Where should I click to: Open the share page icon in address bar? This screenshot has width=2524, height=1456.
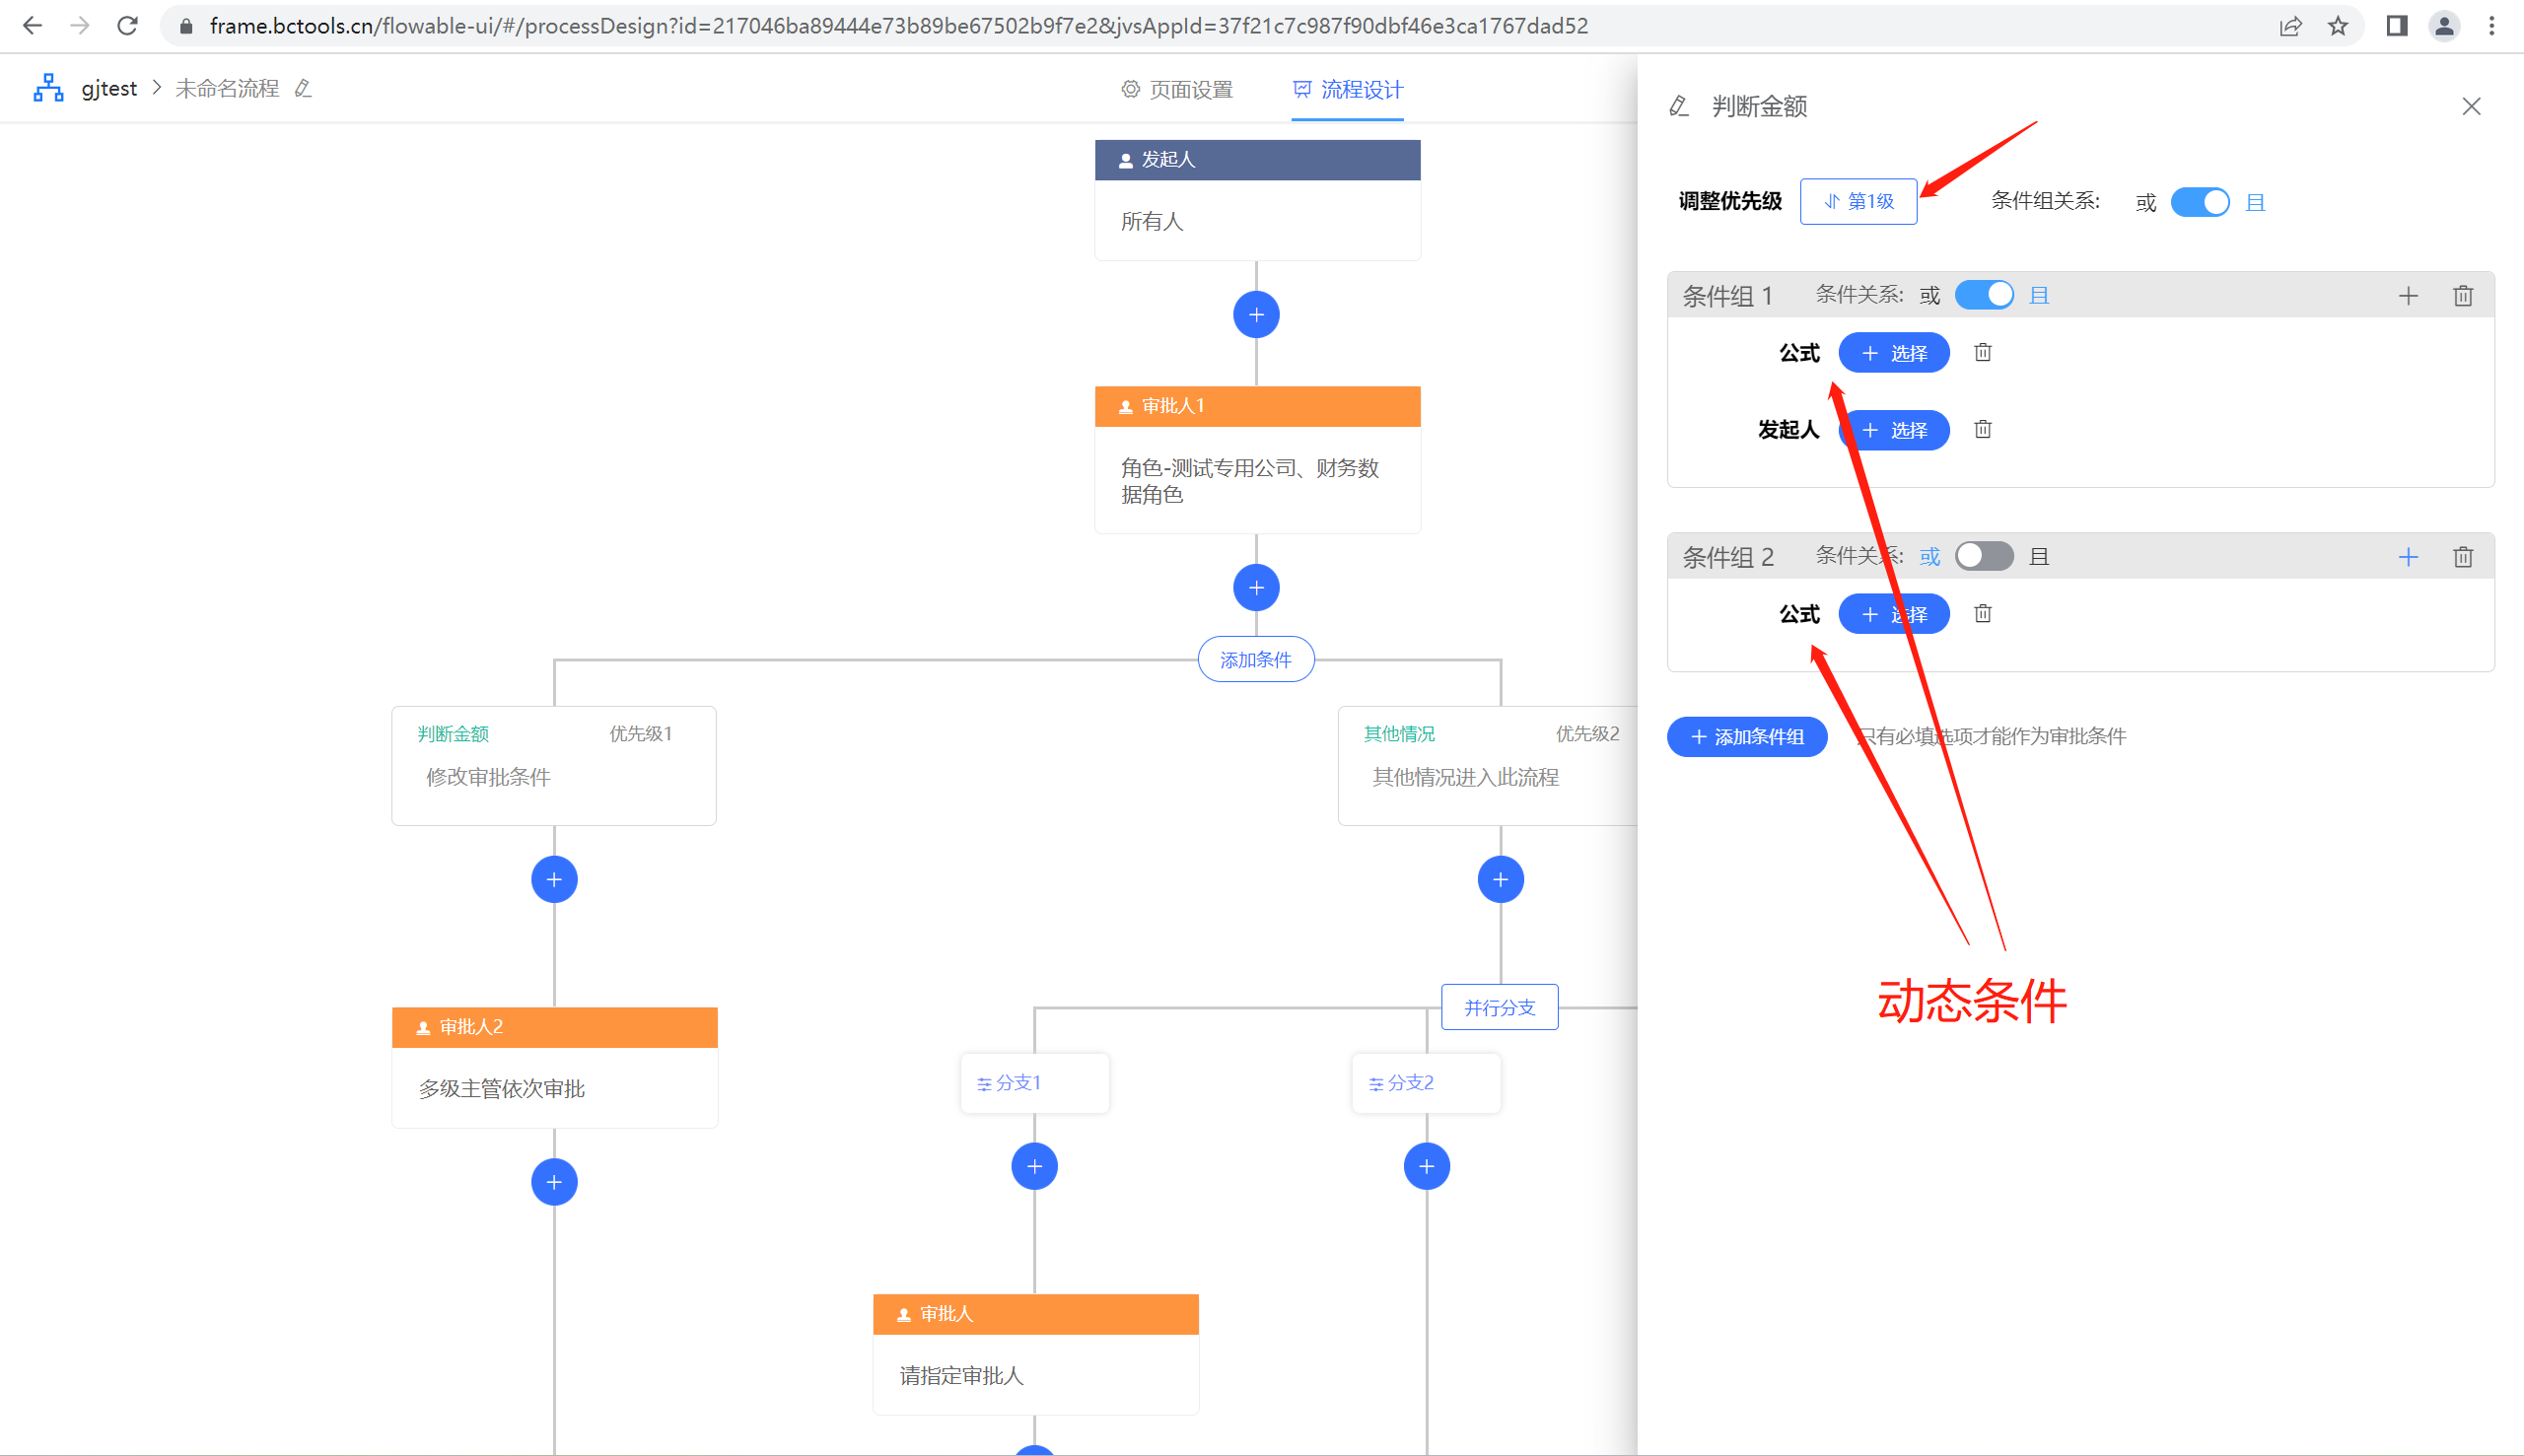pos(2290,26)
